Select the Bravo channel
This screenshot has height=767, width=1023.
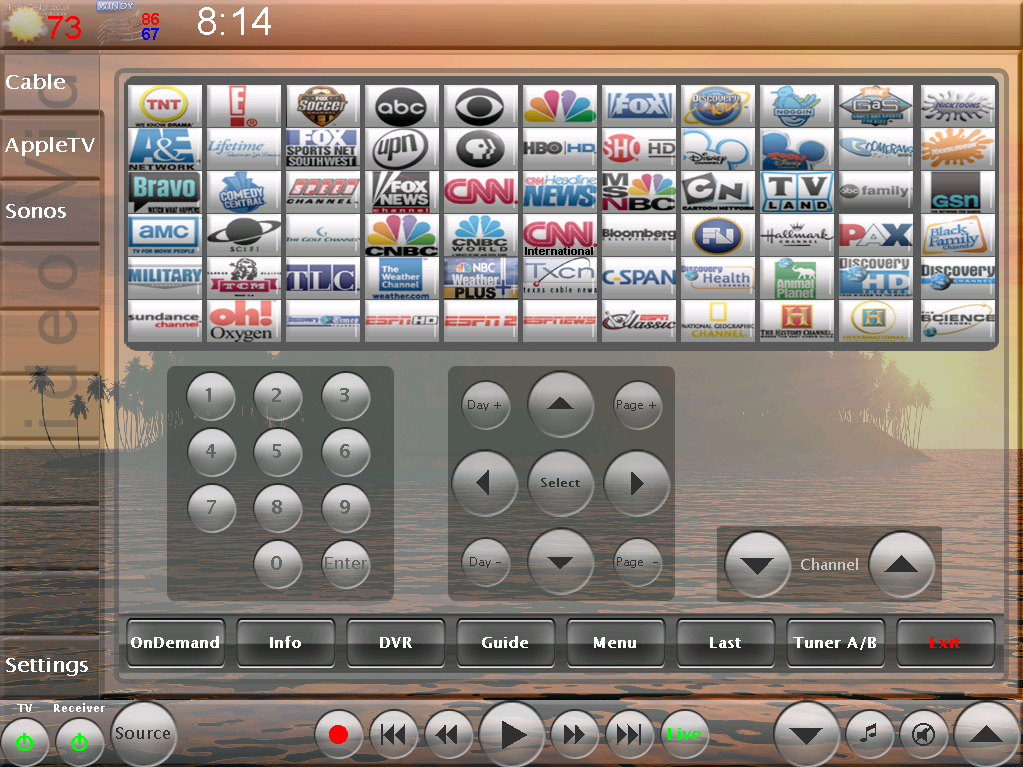point(164,192)
